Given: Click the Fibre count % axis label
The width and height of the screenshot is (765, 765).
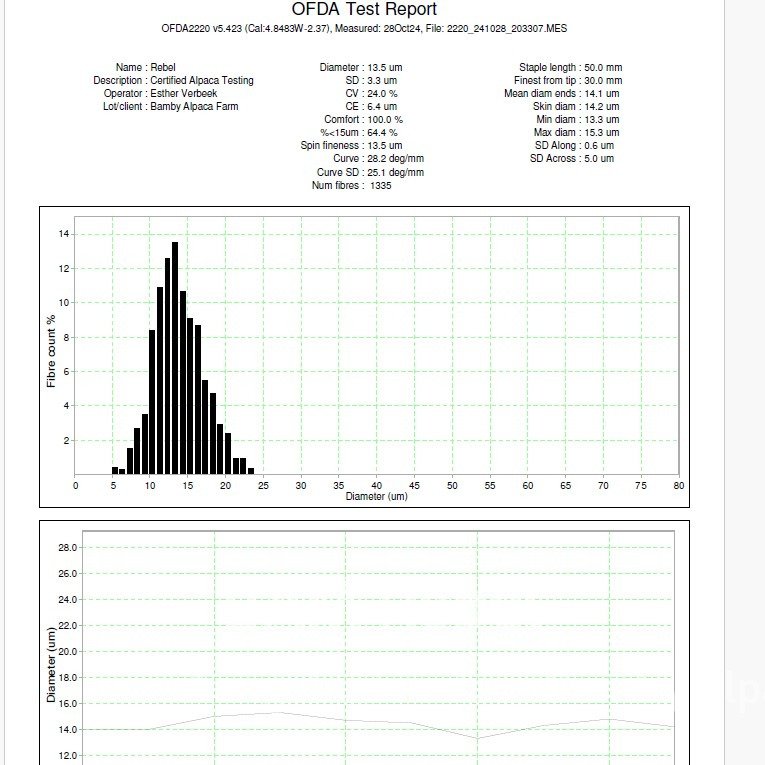Looking at the screenshot, I should [x=51, y=351].
